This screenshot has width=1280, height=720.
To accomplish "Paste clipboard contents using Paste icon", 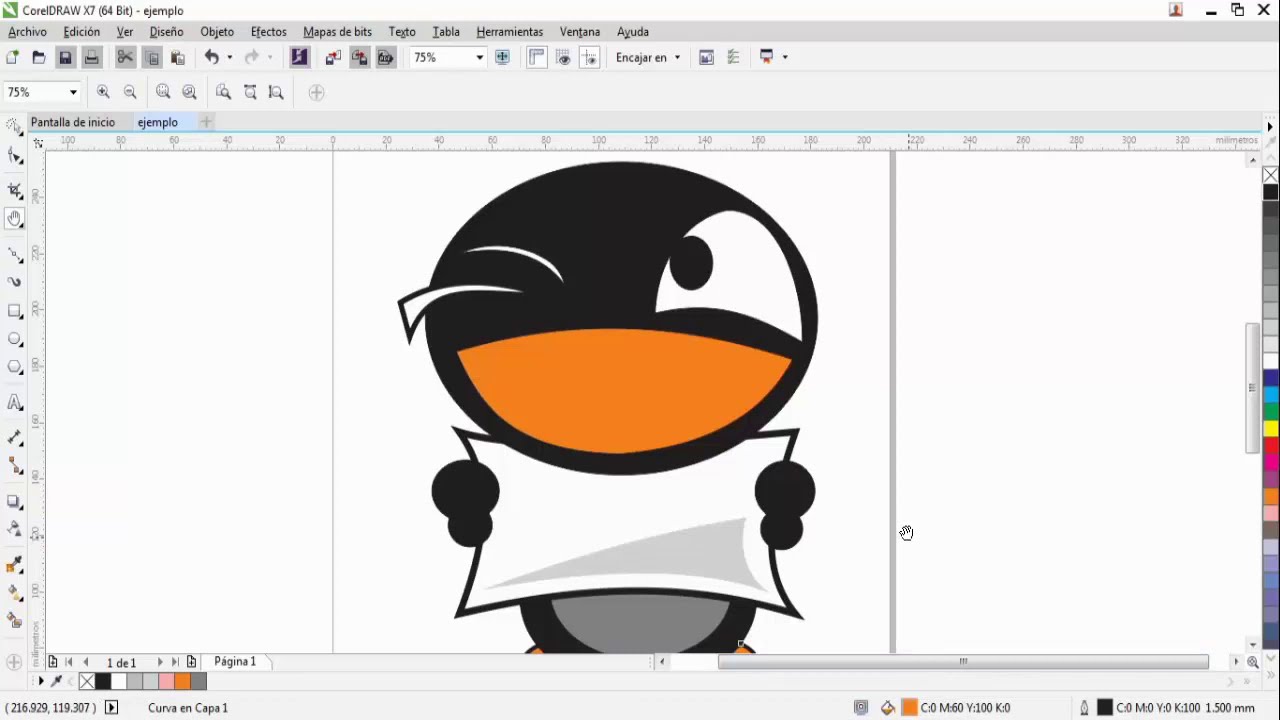I will click(178, 57).
